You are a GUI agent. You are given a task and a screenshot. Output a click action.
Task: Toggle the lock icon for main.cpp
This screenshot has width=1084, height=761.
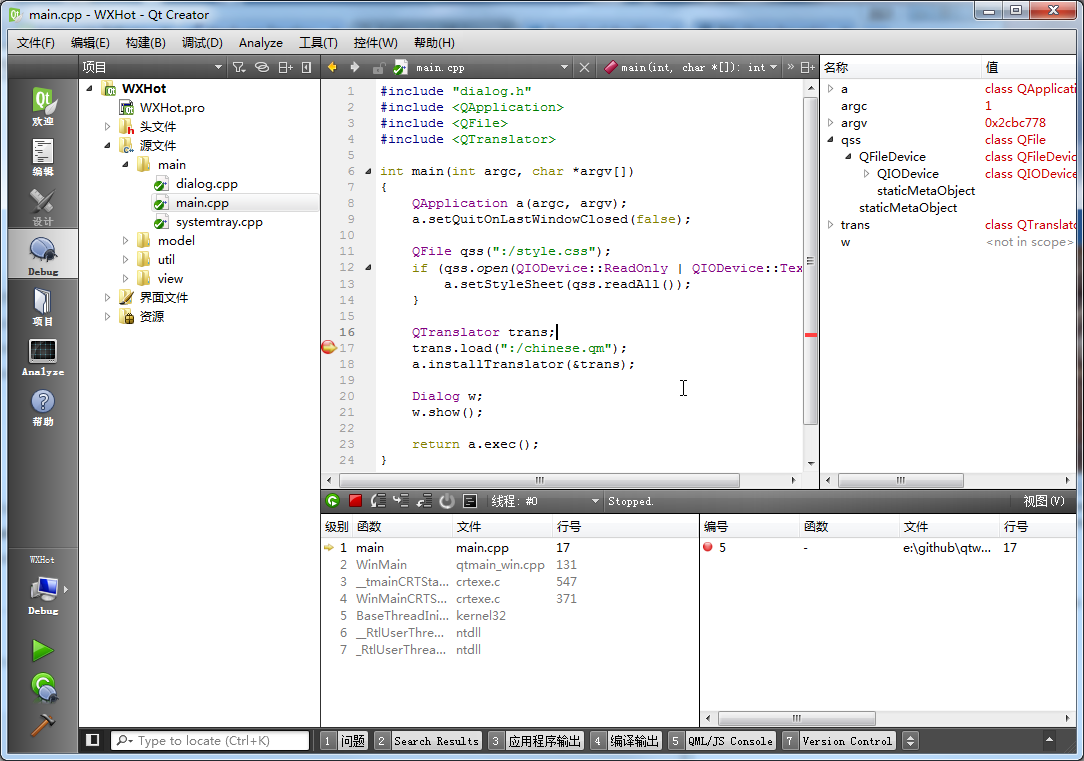(x=378, y=67)
